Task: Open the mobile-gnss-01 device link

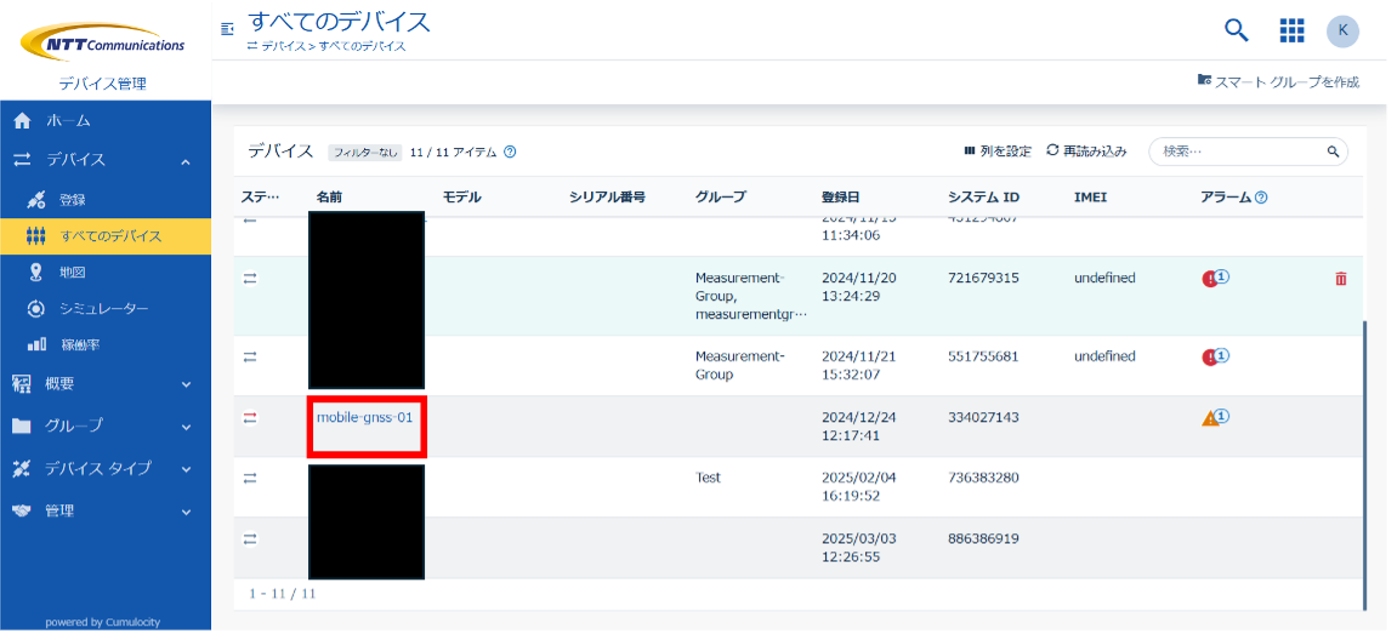Action: pos(364,418)
